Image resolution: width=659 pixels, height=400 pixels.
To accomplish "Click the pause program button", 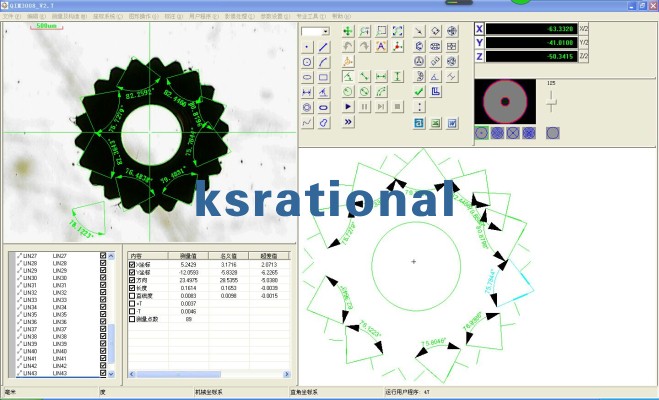I will tap(365, 106).
